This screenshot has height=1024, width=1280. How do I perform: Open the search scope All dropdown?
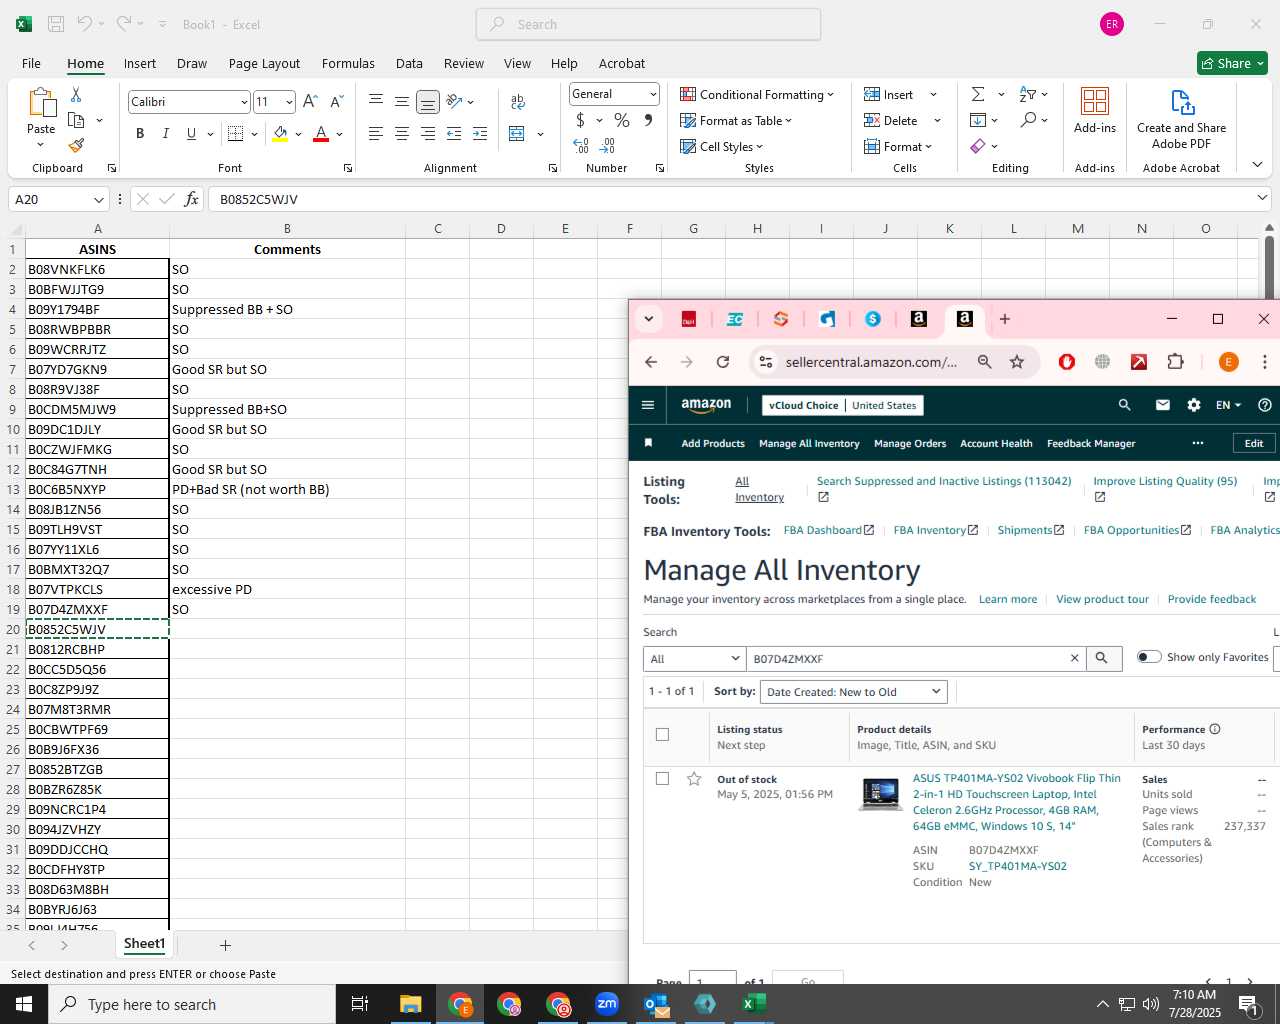click(x=694, y=659)
